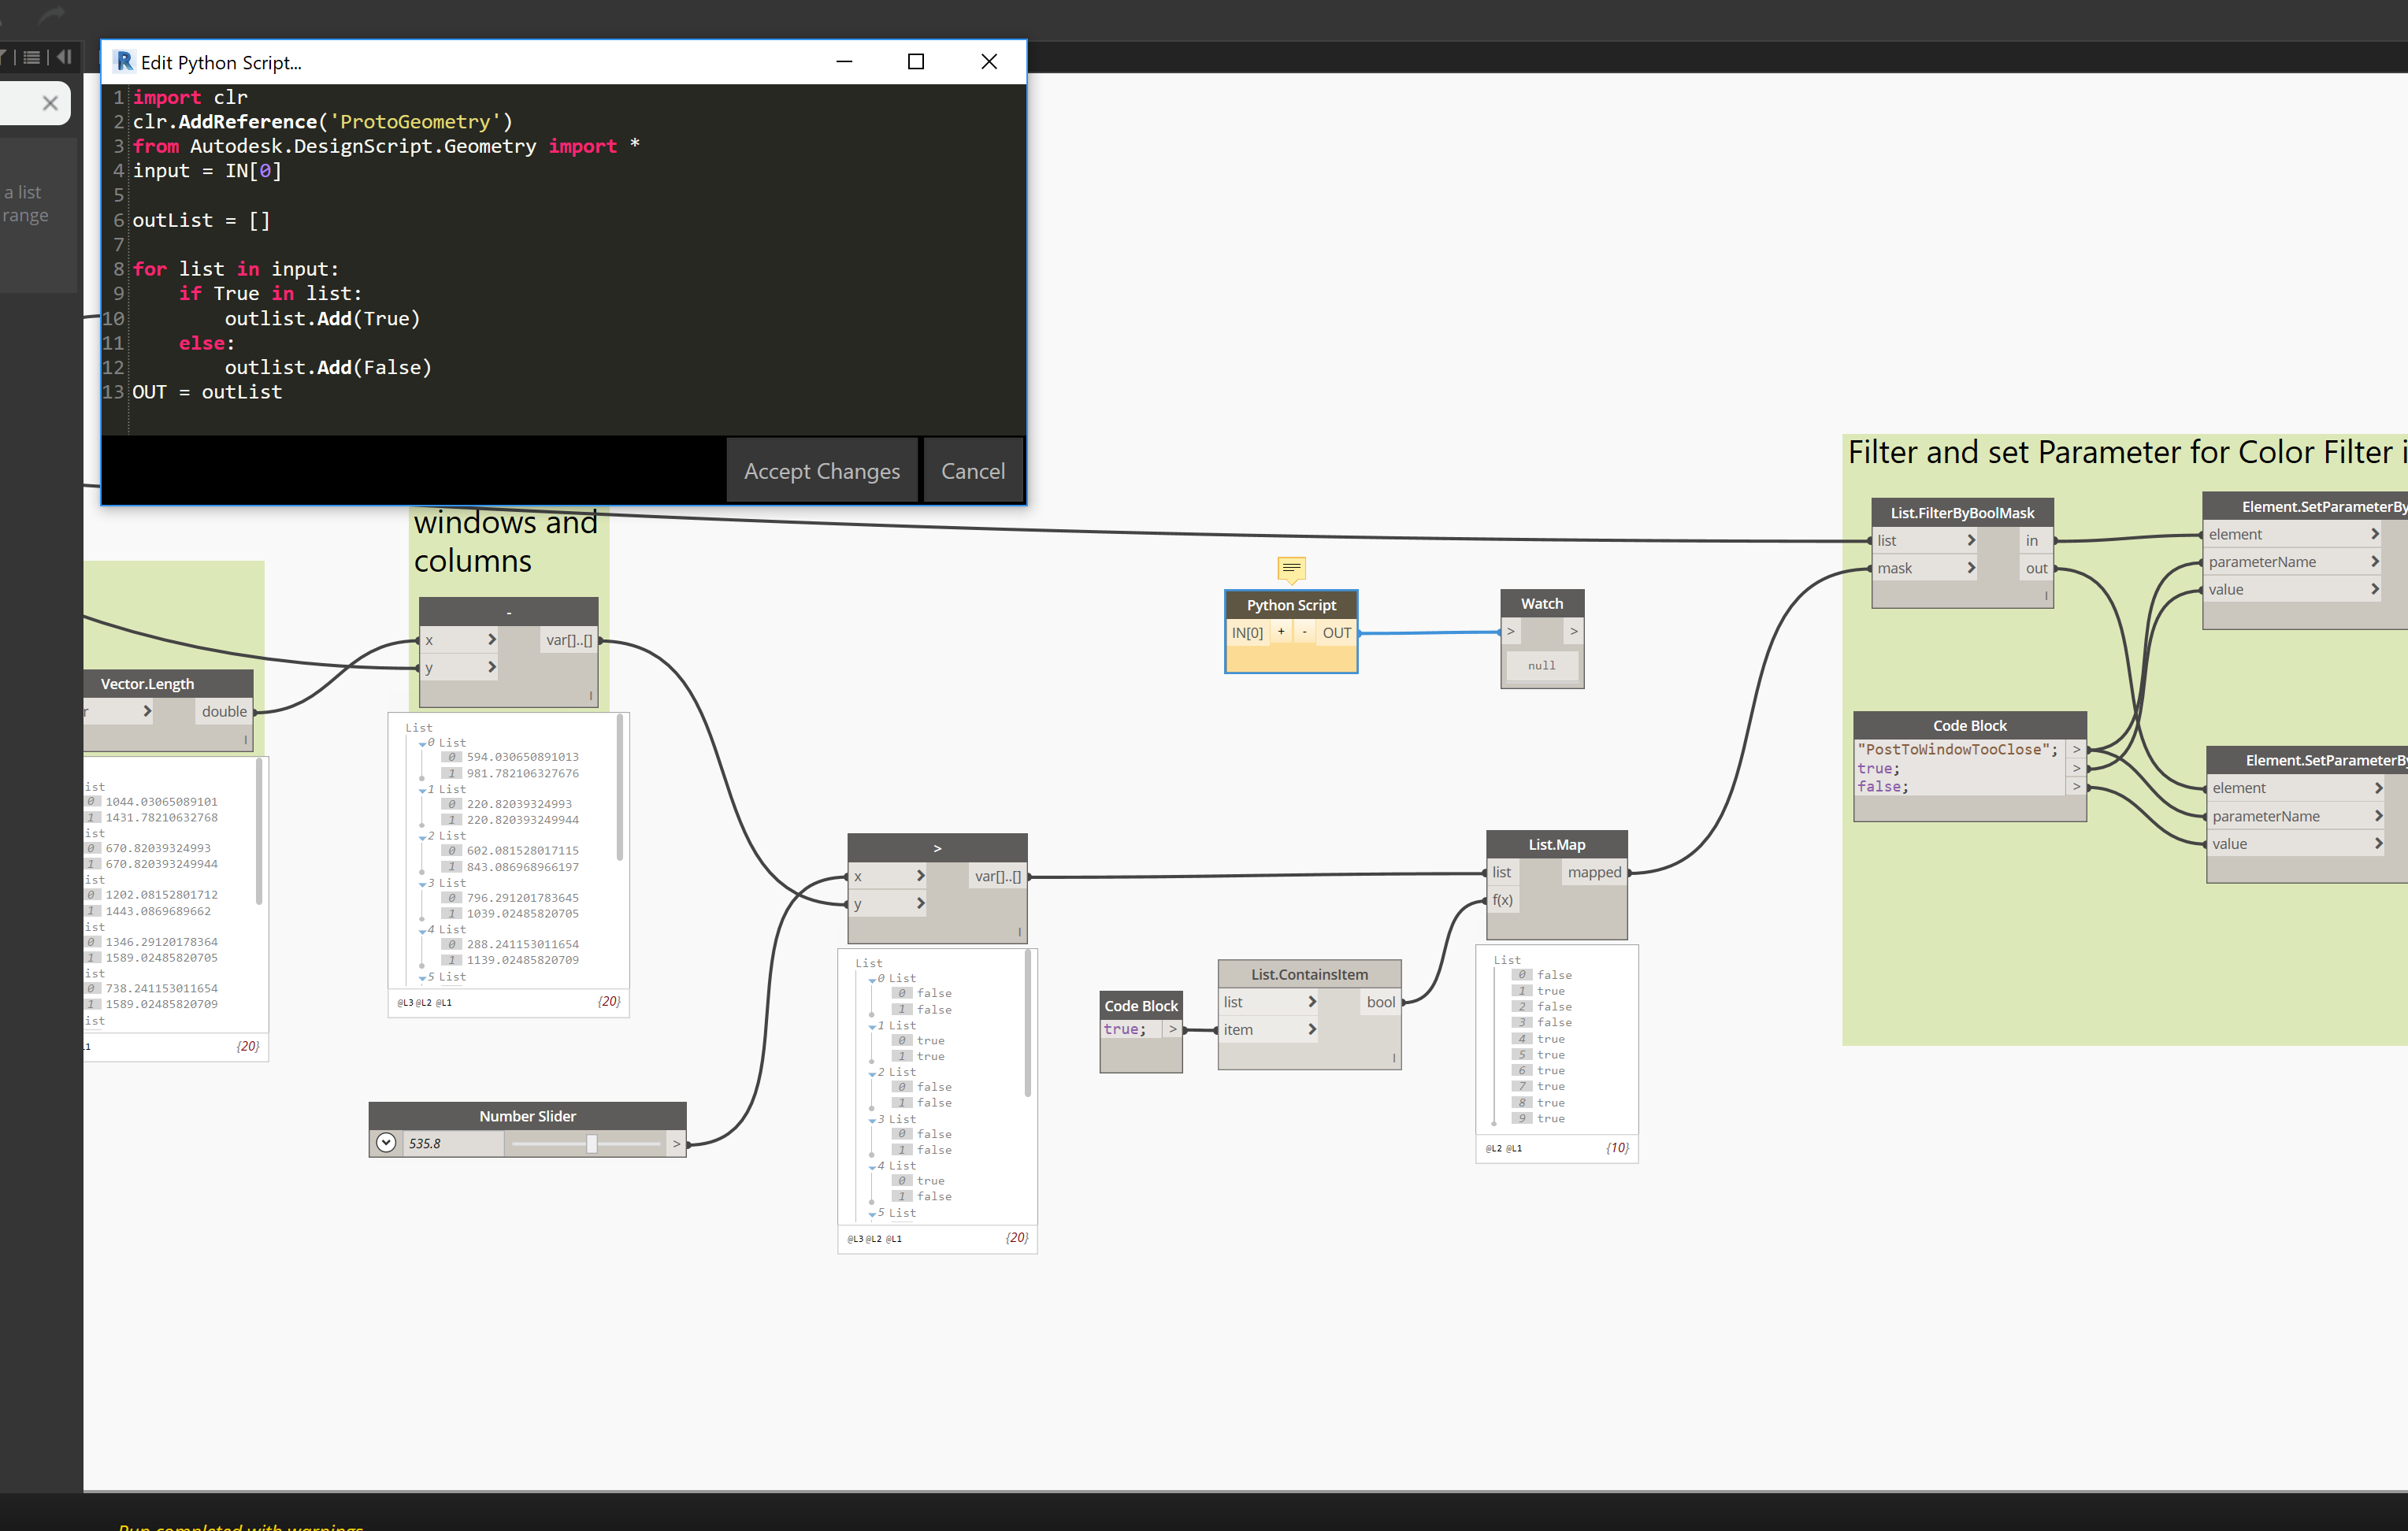Open the yellow note above the Python Script node
This screenshot has width=2408, height=1531.
coord(1291,569)
